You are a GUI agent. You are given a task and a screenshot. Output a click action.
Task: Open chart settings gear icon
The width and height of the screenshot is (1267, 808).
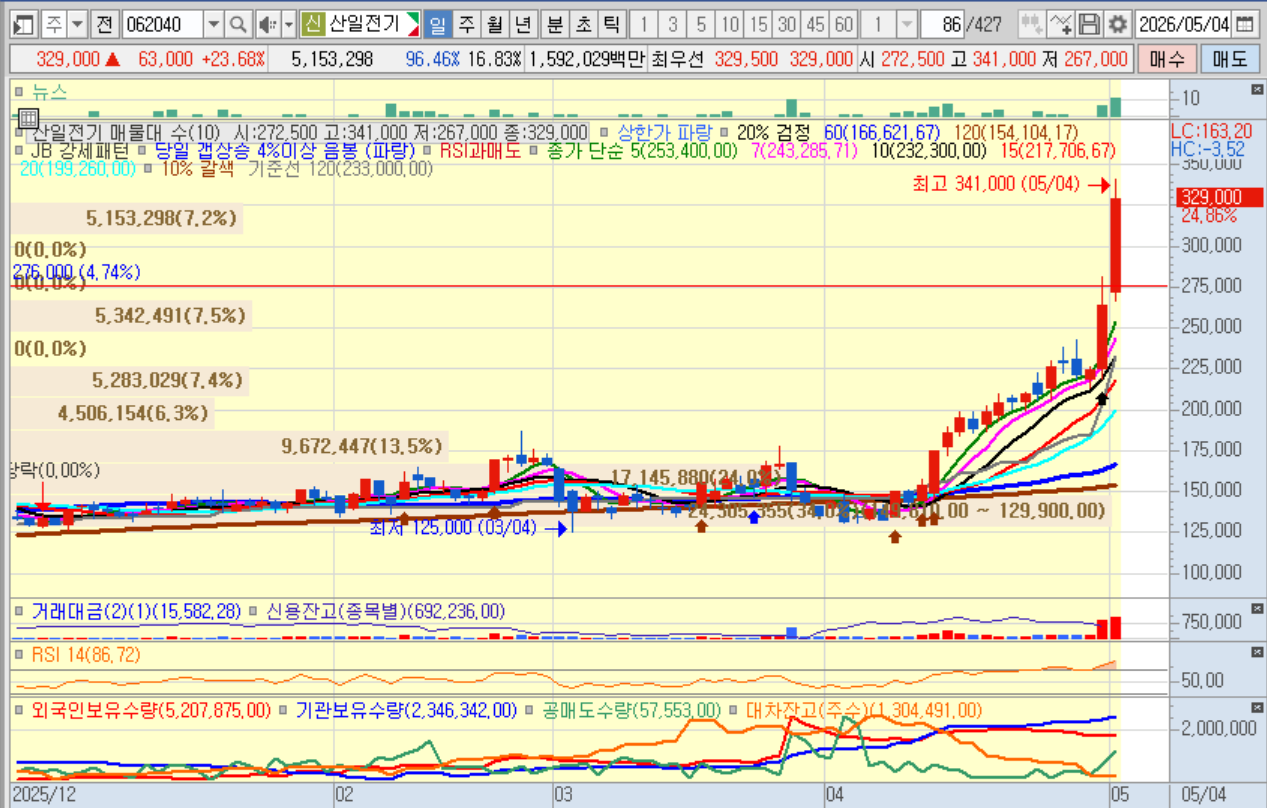point(1117,24)
